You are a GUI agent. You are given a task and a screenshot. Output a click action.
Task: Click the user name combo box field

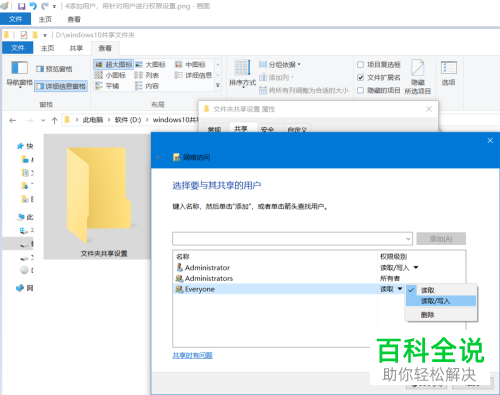pos(289,239)
